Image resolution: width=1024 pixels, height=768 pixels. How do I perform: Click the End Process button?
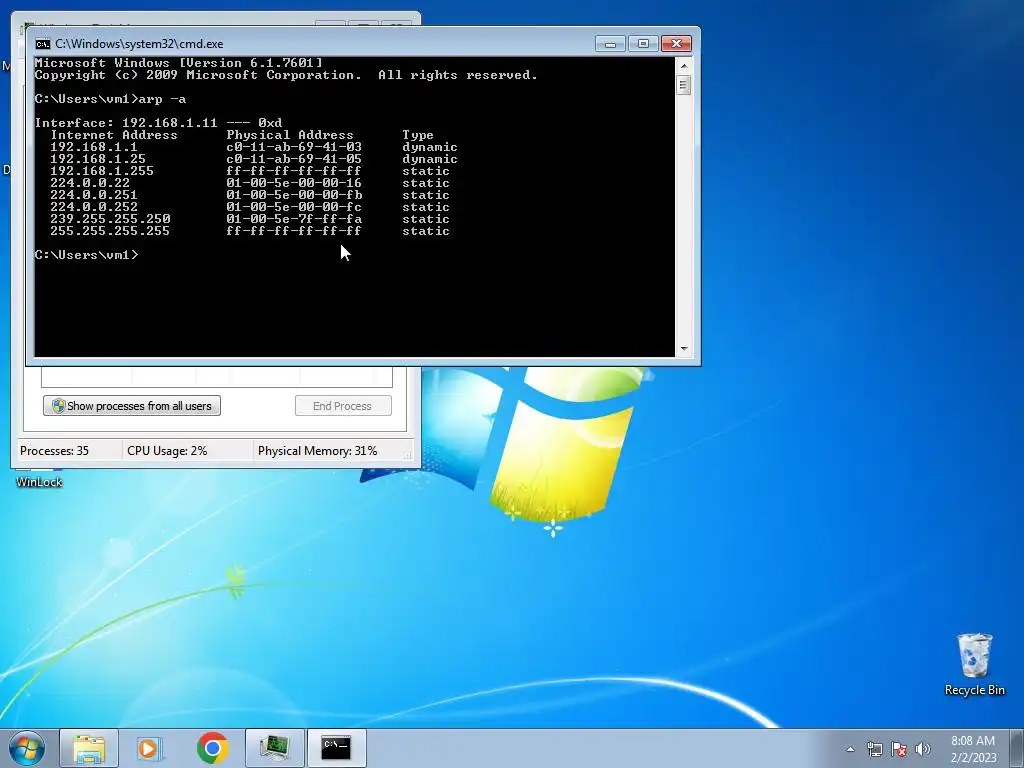point(343,406)
